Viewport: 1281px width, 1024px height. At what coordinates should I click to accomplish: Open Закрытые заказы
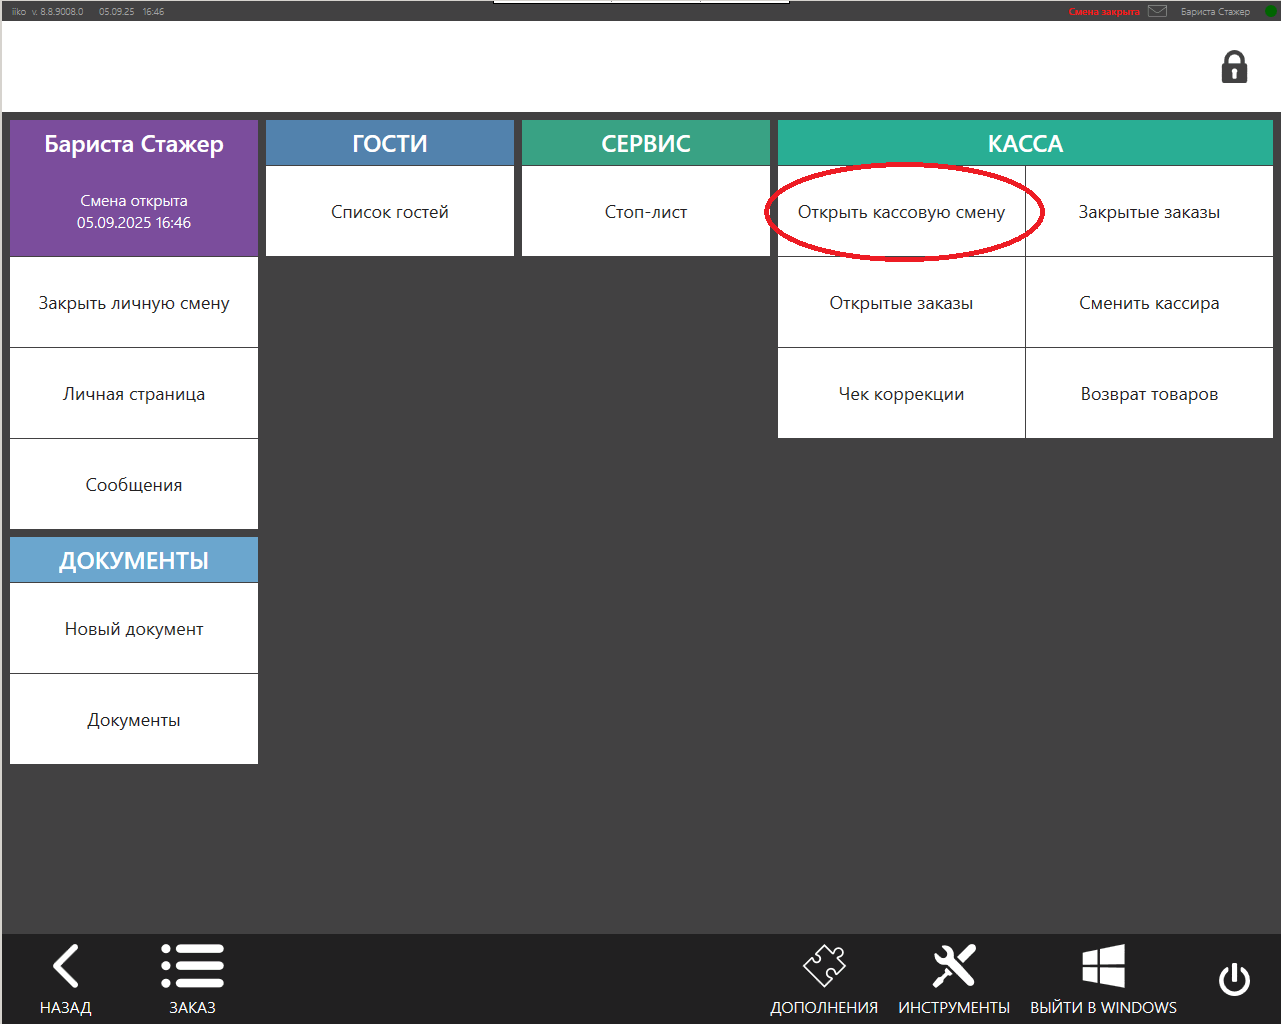click(x=1149, y=212)
